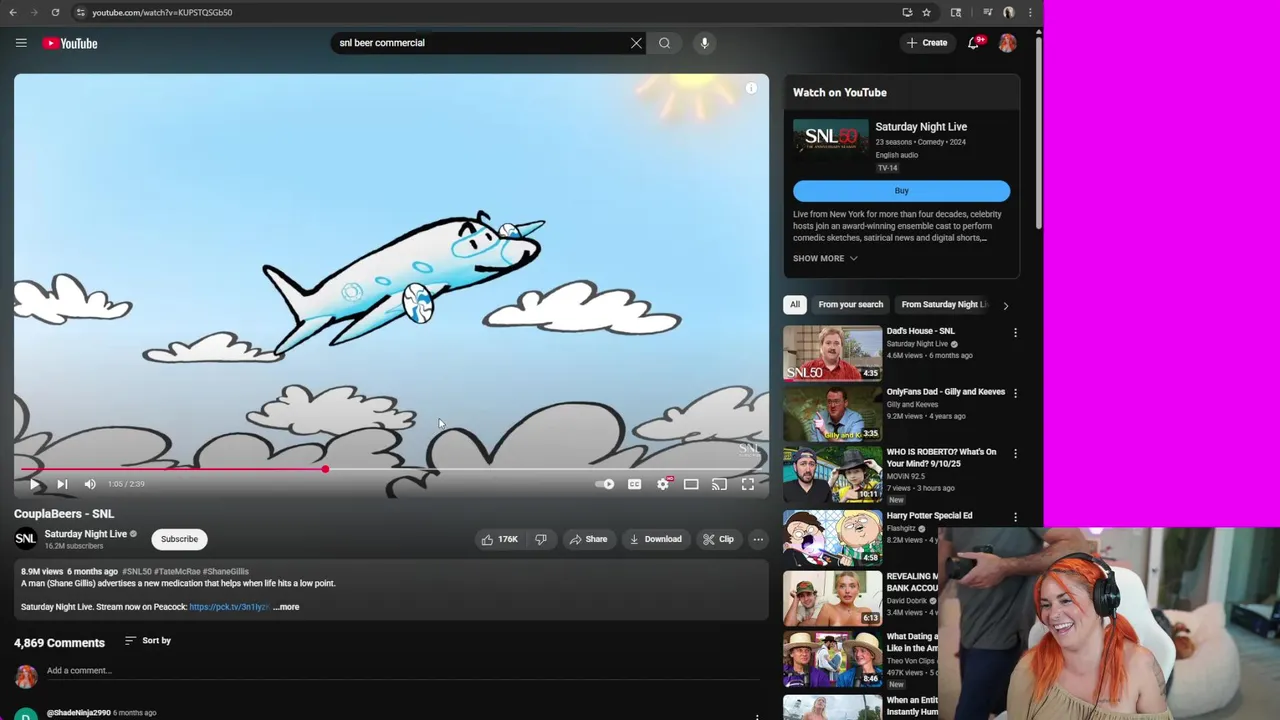The height and width of the screenshot is (720, 1280).
Task: Run search with magnifier icon
Action: pyautogui.click(x=664, y=43)
